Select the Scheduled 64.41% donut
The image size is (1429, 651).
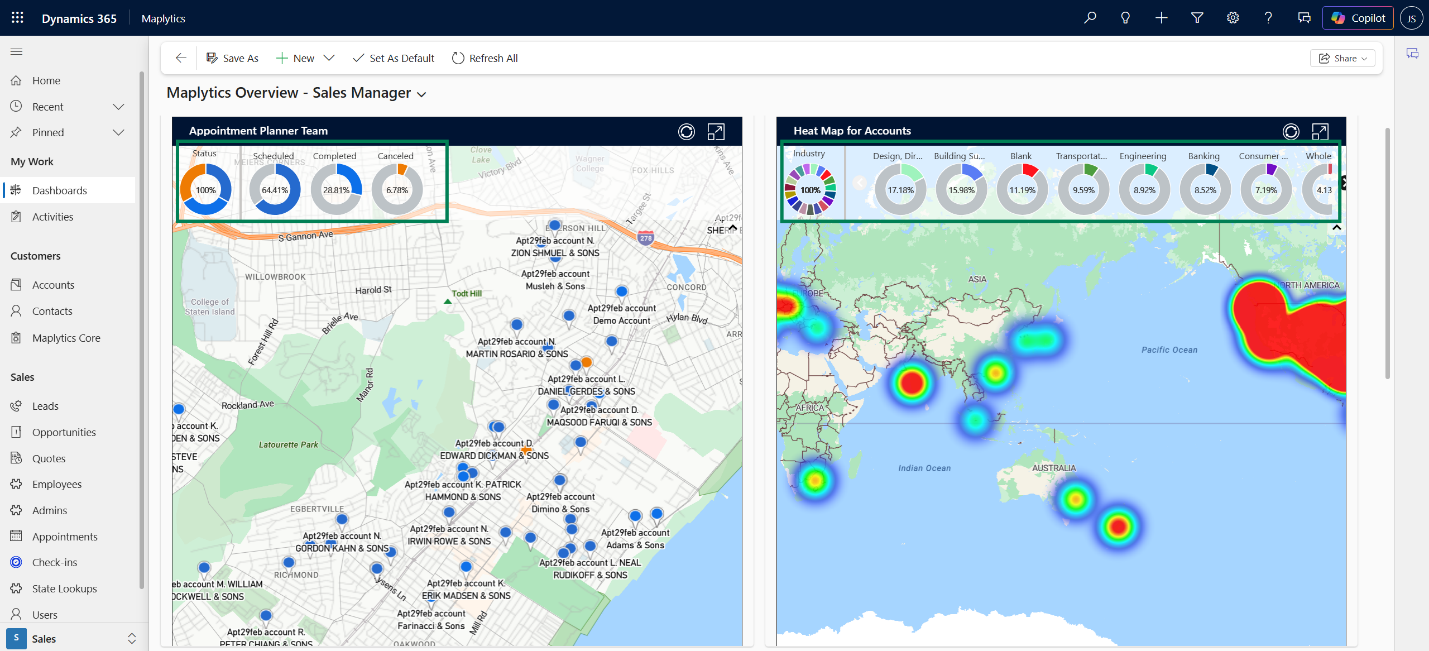coord(274,189)
